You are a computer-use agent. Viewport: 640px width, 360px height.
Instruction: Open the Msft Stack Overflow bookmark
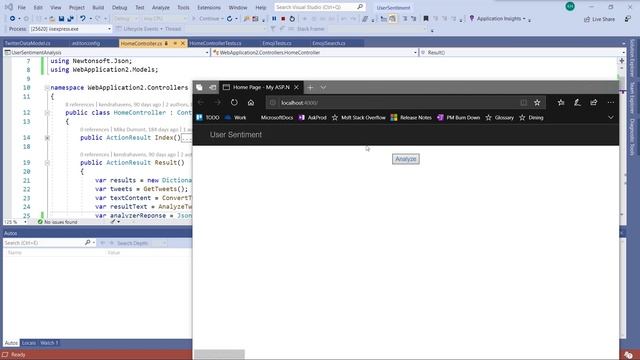click(x=359, y=118)
